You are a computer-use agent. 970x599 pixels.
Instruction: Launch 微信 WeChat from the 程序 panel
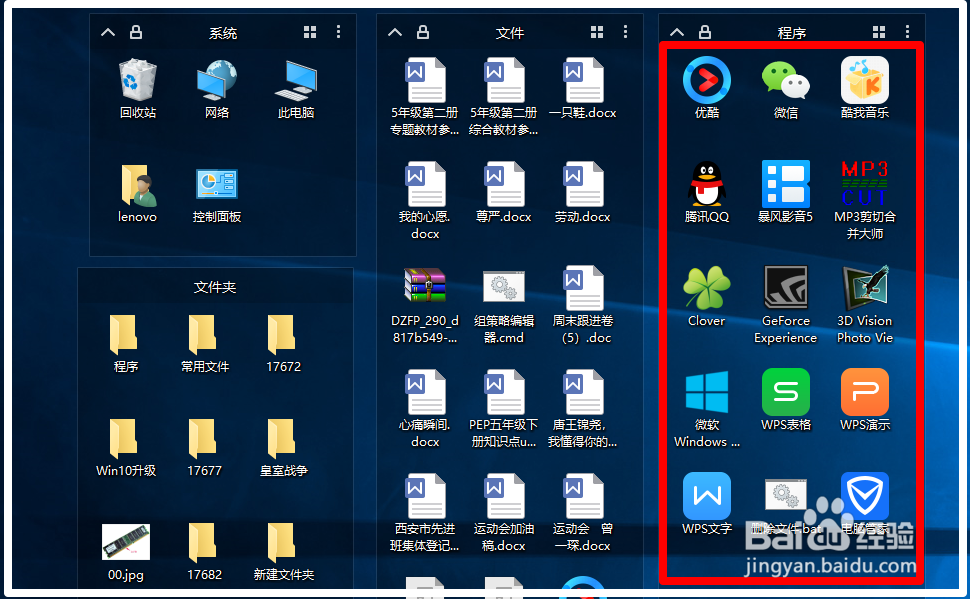(x=786, y=80)
